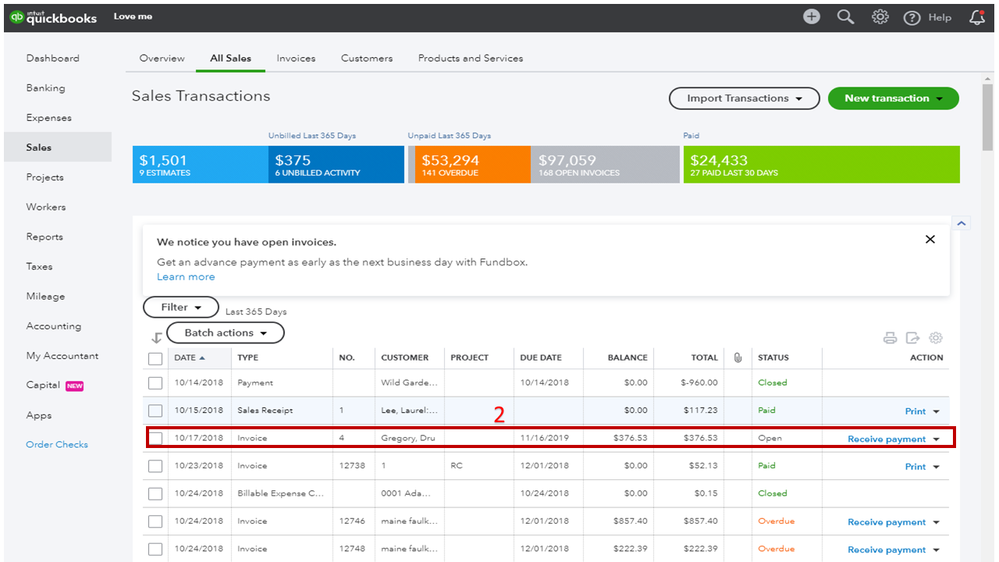Click the print list icon above table

(x=890, y=339)
